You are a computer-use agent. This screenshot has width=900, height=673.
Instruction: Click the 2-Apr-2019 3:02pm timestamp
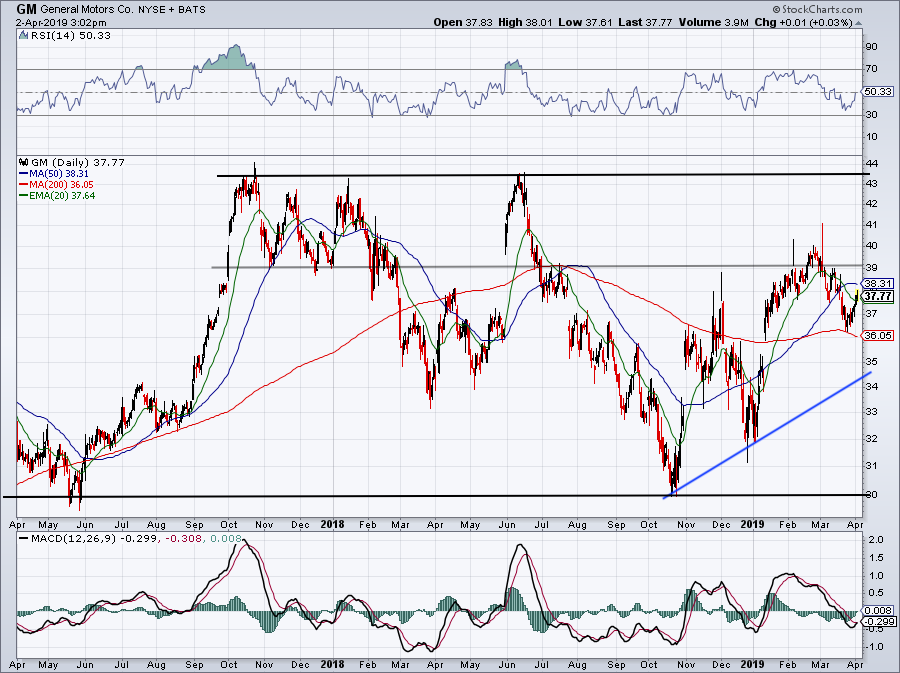61,22
